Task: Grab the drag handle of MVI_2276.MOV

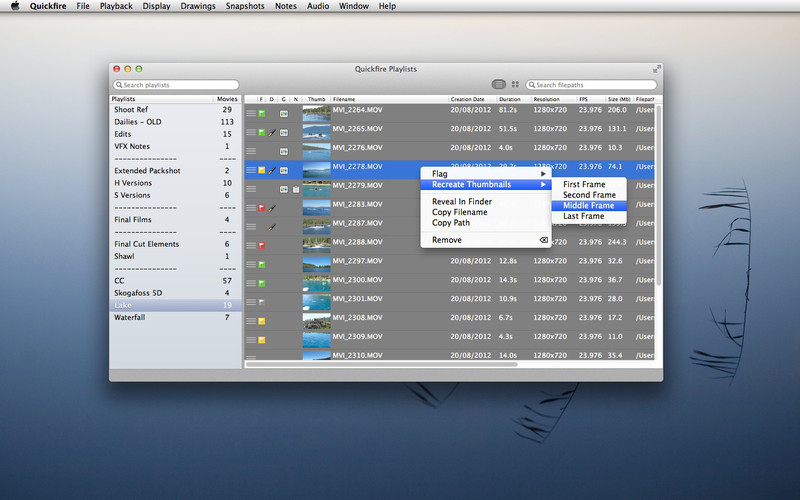Action: point(251,151)
